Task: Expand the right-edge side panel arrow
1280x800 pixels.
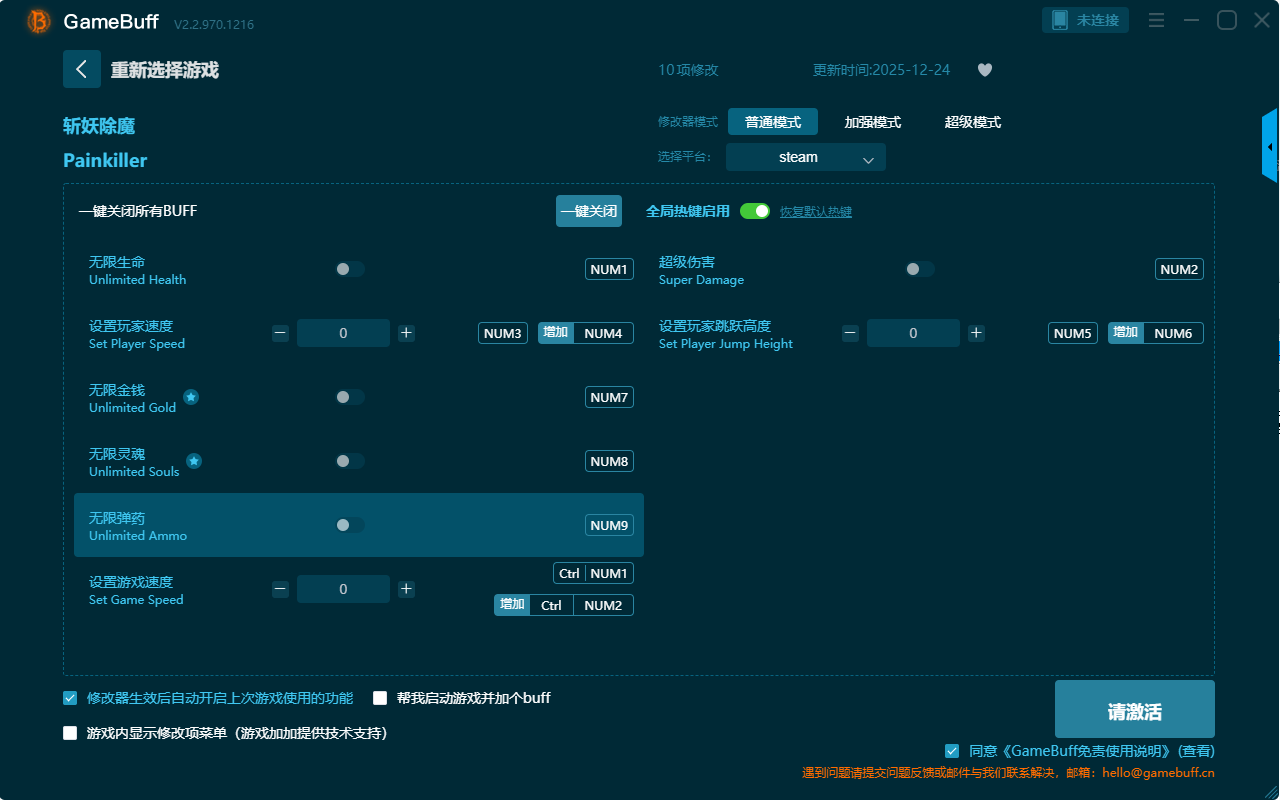Action: point(1270,147)
